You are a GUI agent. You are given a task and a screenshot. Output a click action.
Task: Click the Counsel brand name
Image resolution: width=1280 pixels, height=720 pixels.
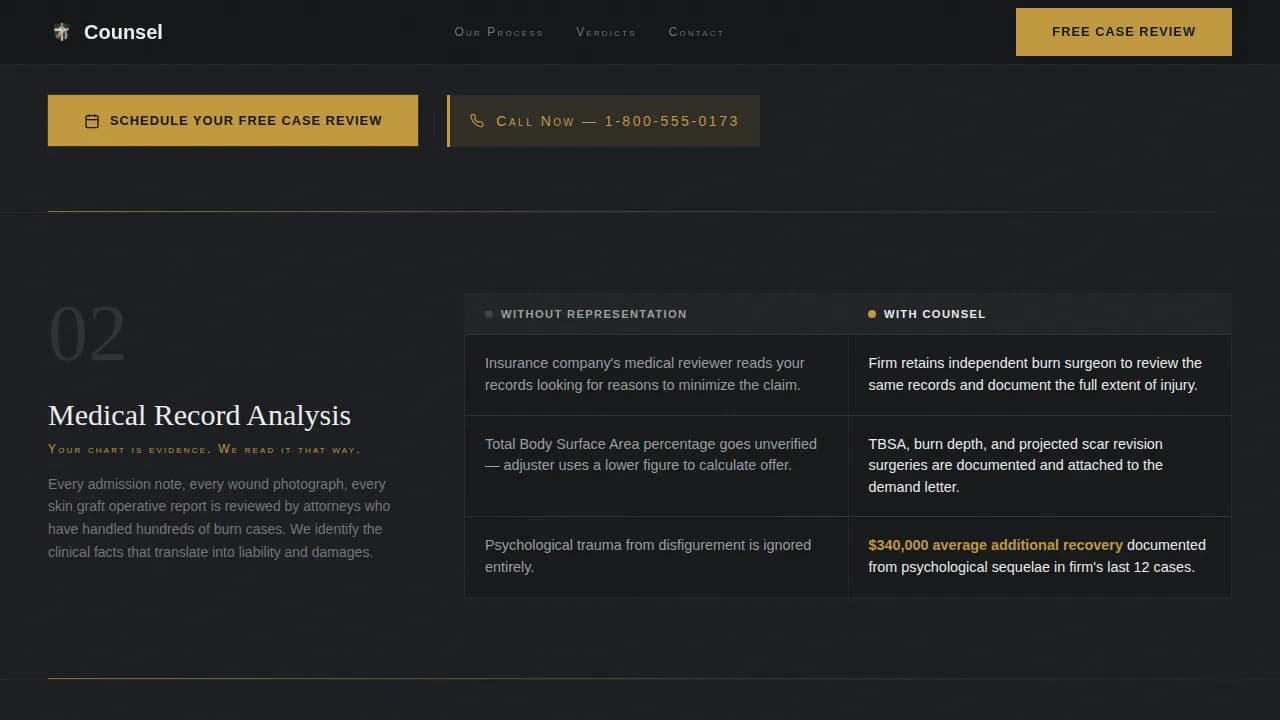pos(123,31)
